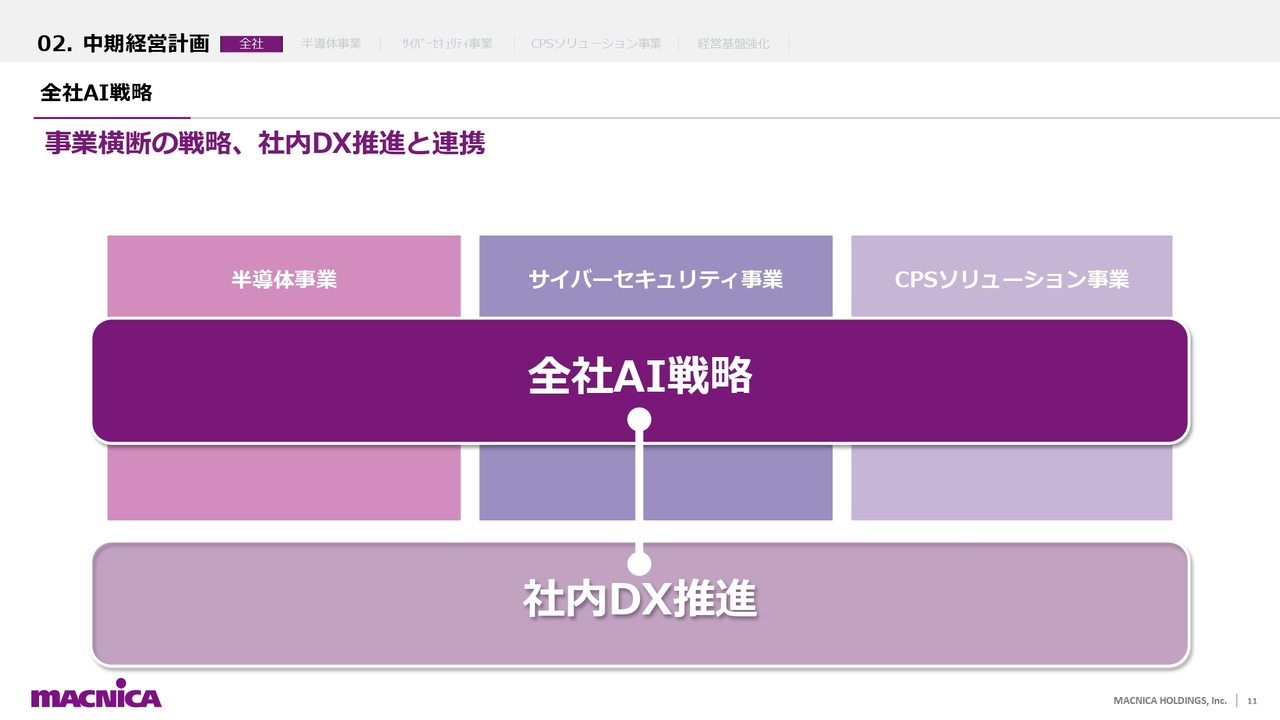The width and height of the screenshot is (1280, 720).
Task: Select the pink 半導体事業 box label
Action: (284, 280)
